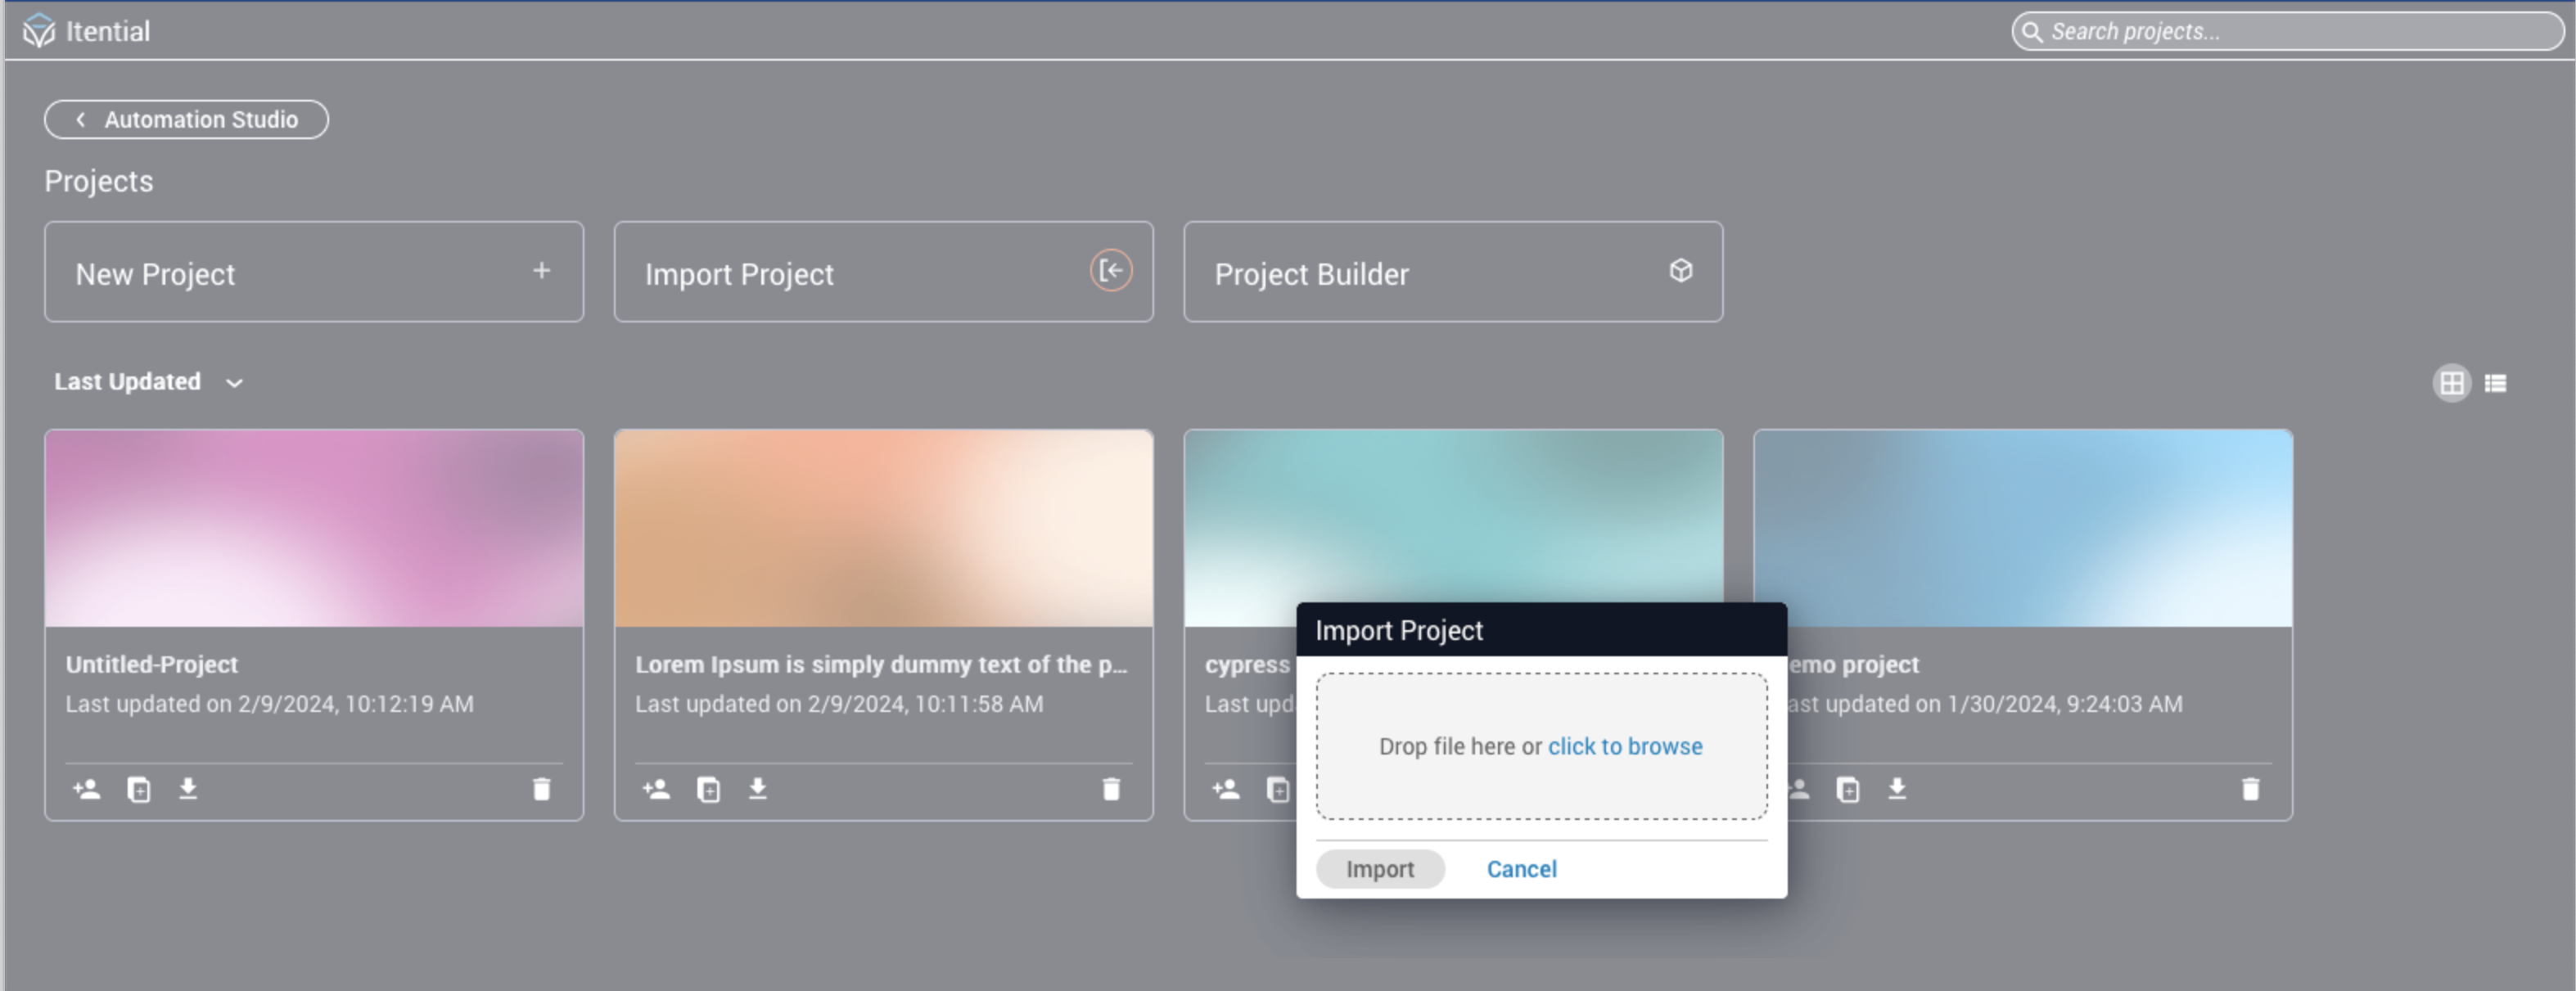Switch to list view layout
This screenshot has height=991, width=2576.
pyautogui.click(x=2495, y=383)
